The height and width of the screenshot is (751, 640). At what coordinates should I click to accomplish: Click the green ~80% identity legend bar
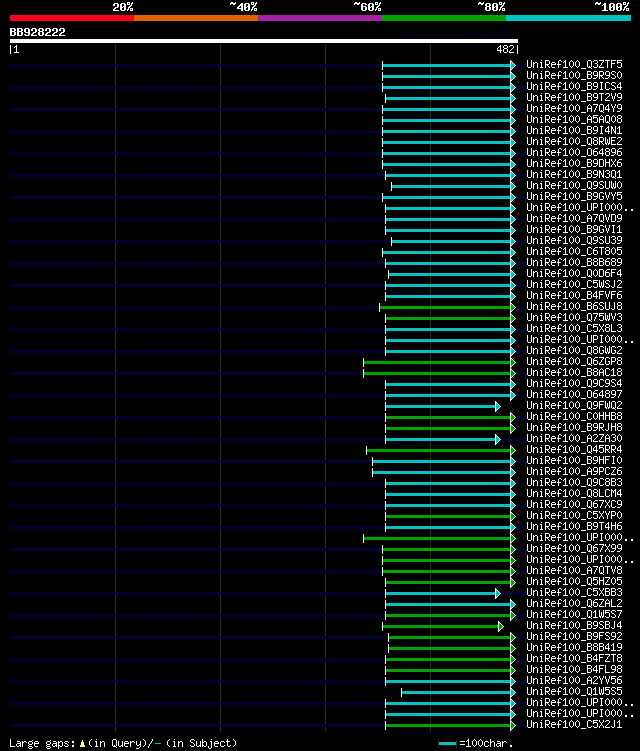444,18
